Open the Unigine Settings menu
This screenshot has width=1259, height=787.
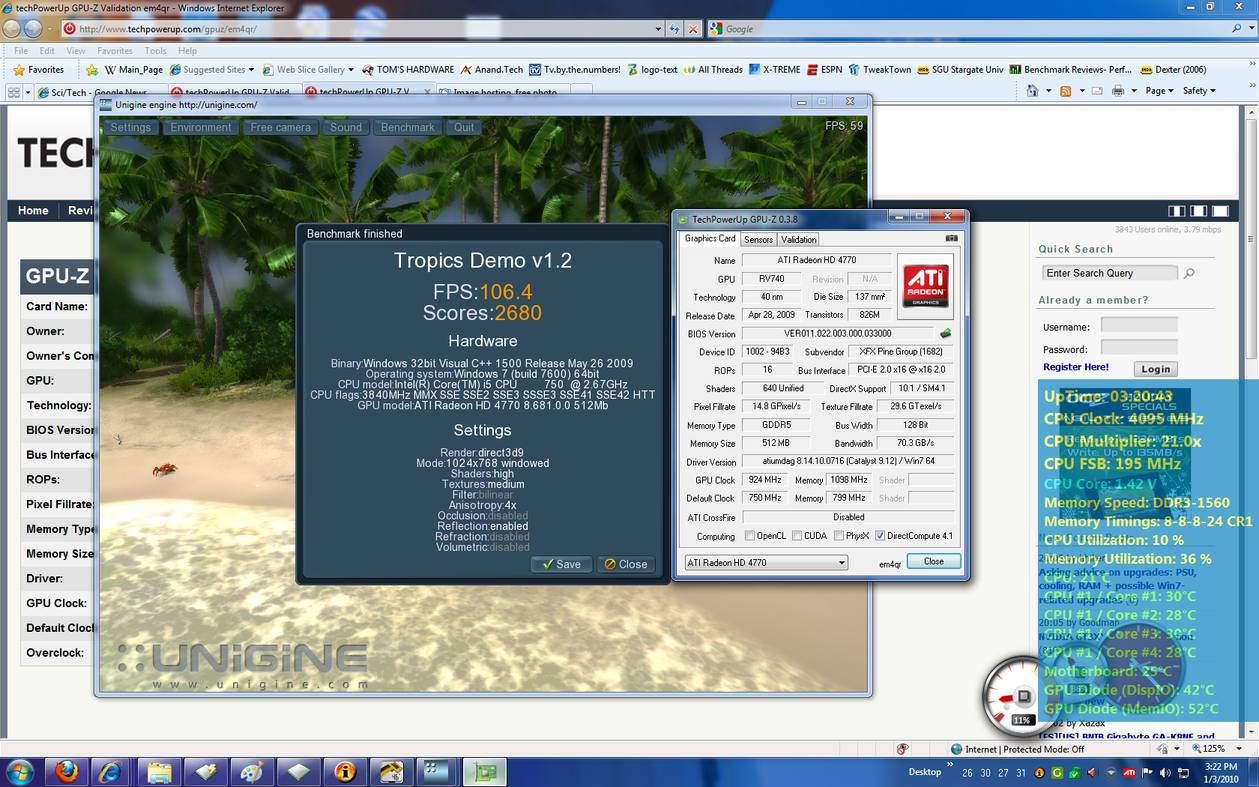pyautogui.click(x=130, y=128)
